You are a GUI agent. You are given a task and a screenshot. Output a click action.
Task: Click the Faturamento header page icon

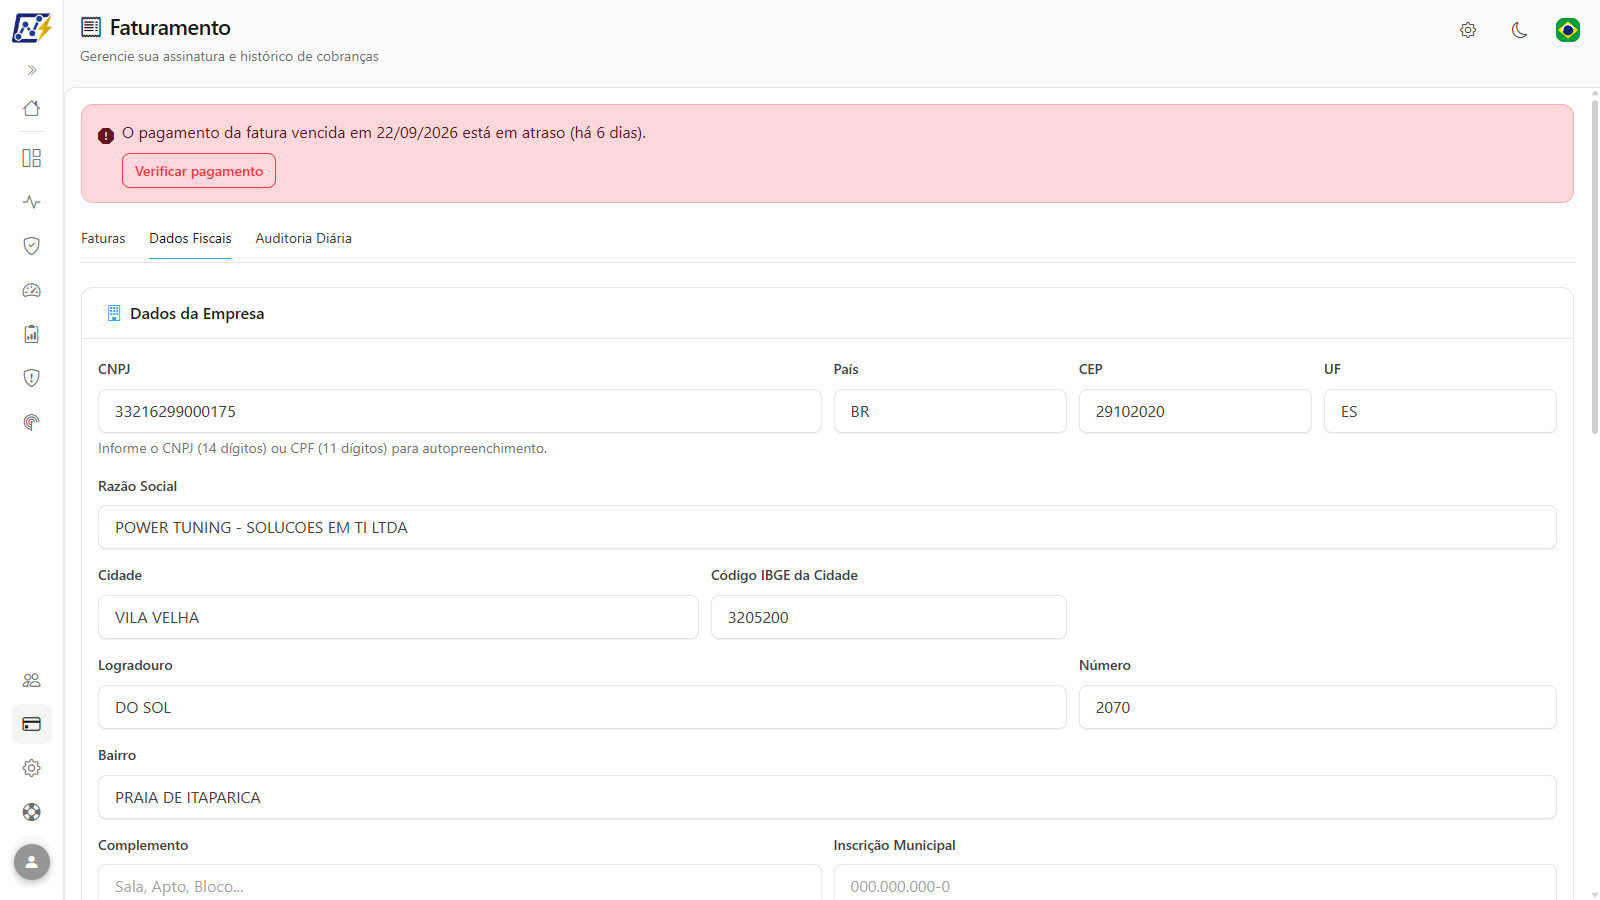[x=91, y=27]
